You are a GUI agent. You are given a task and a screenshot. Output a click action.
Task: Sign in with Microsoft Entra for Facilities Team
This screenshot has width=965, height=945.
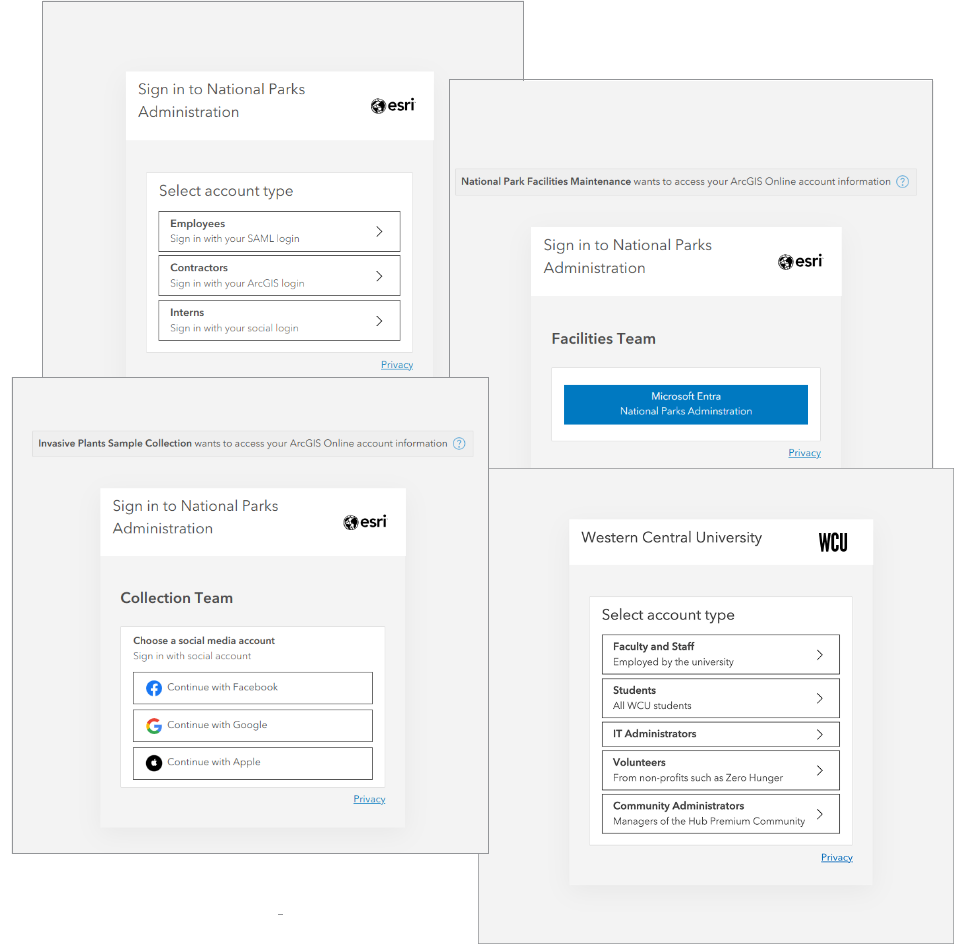coord(685,404)
